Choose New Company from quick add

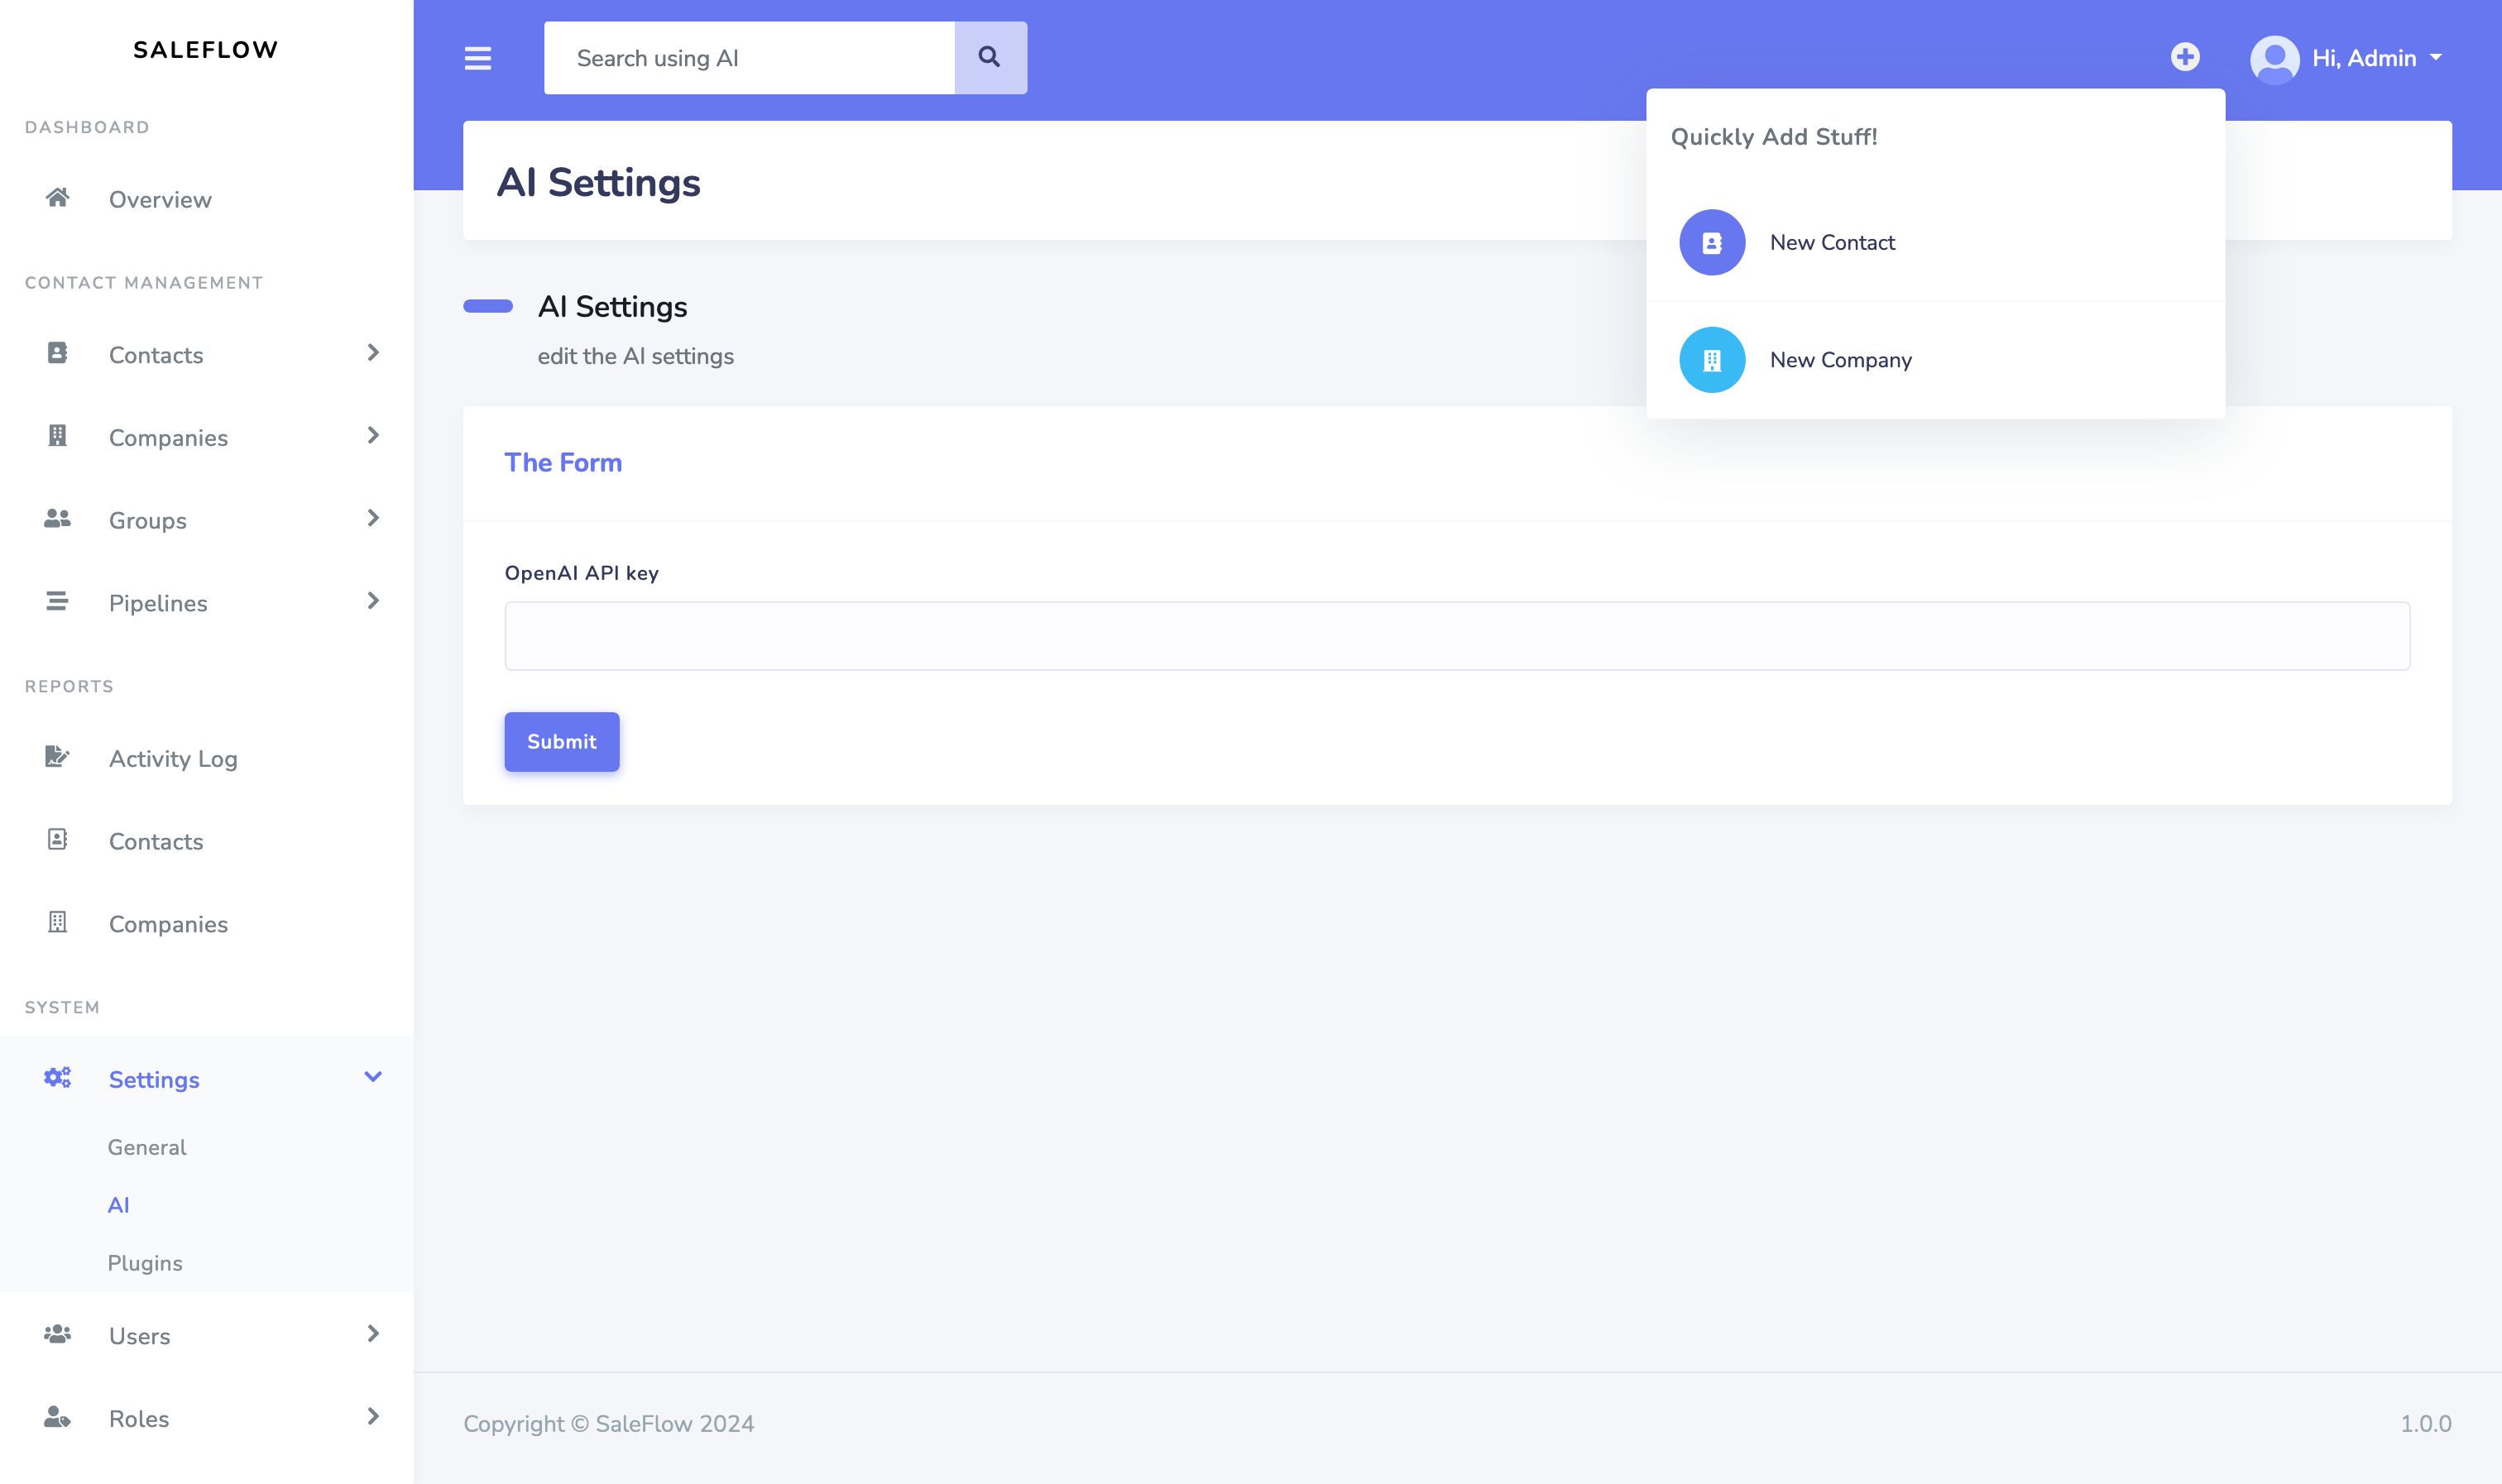pos(1841,360)
